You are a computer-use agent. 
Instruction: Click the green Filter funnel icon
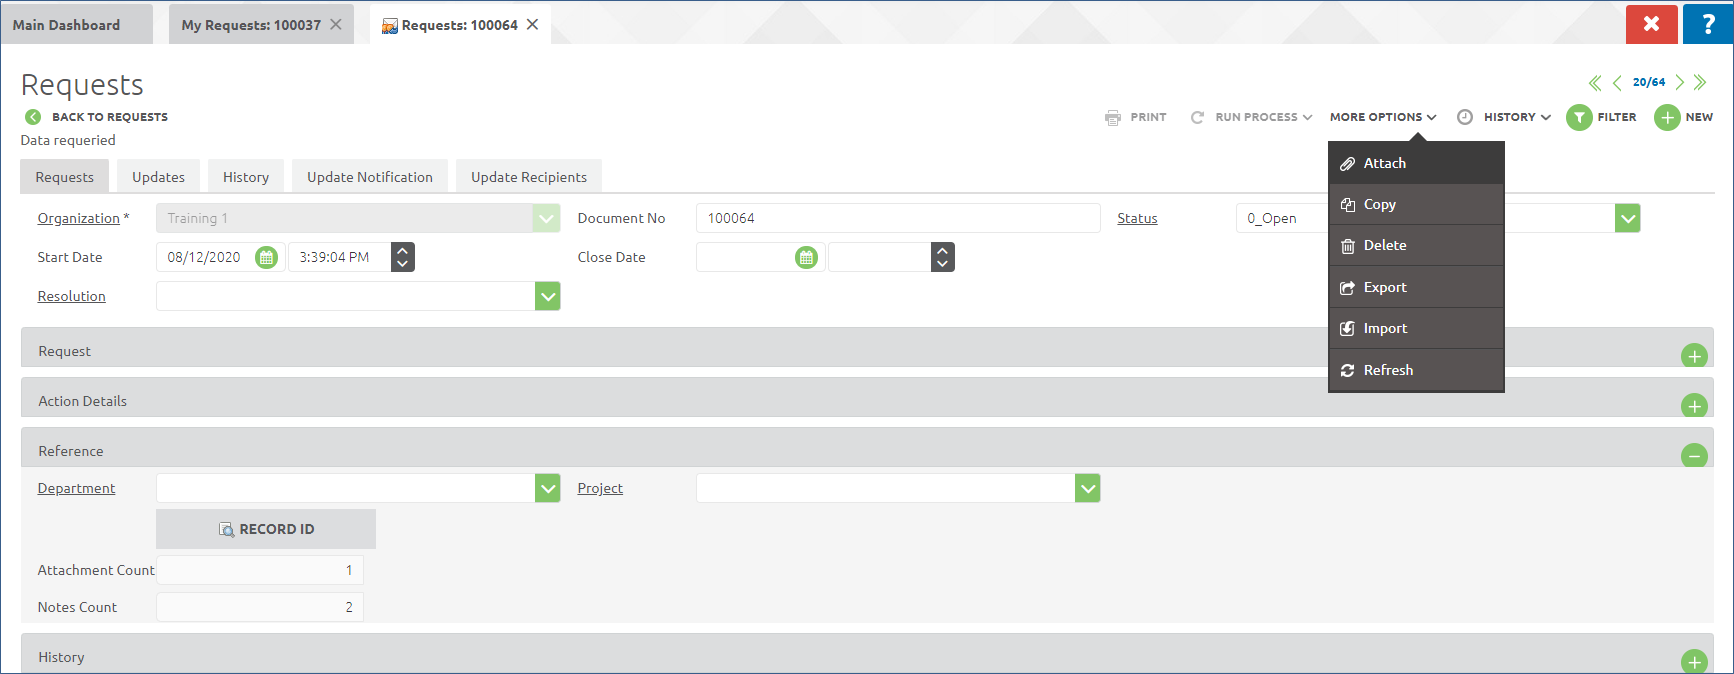click(1579, 118)
